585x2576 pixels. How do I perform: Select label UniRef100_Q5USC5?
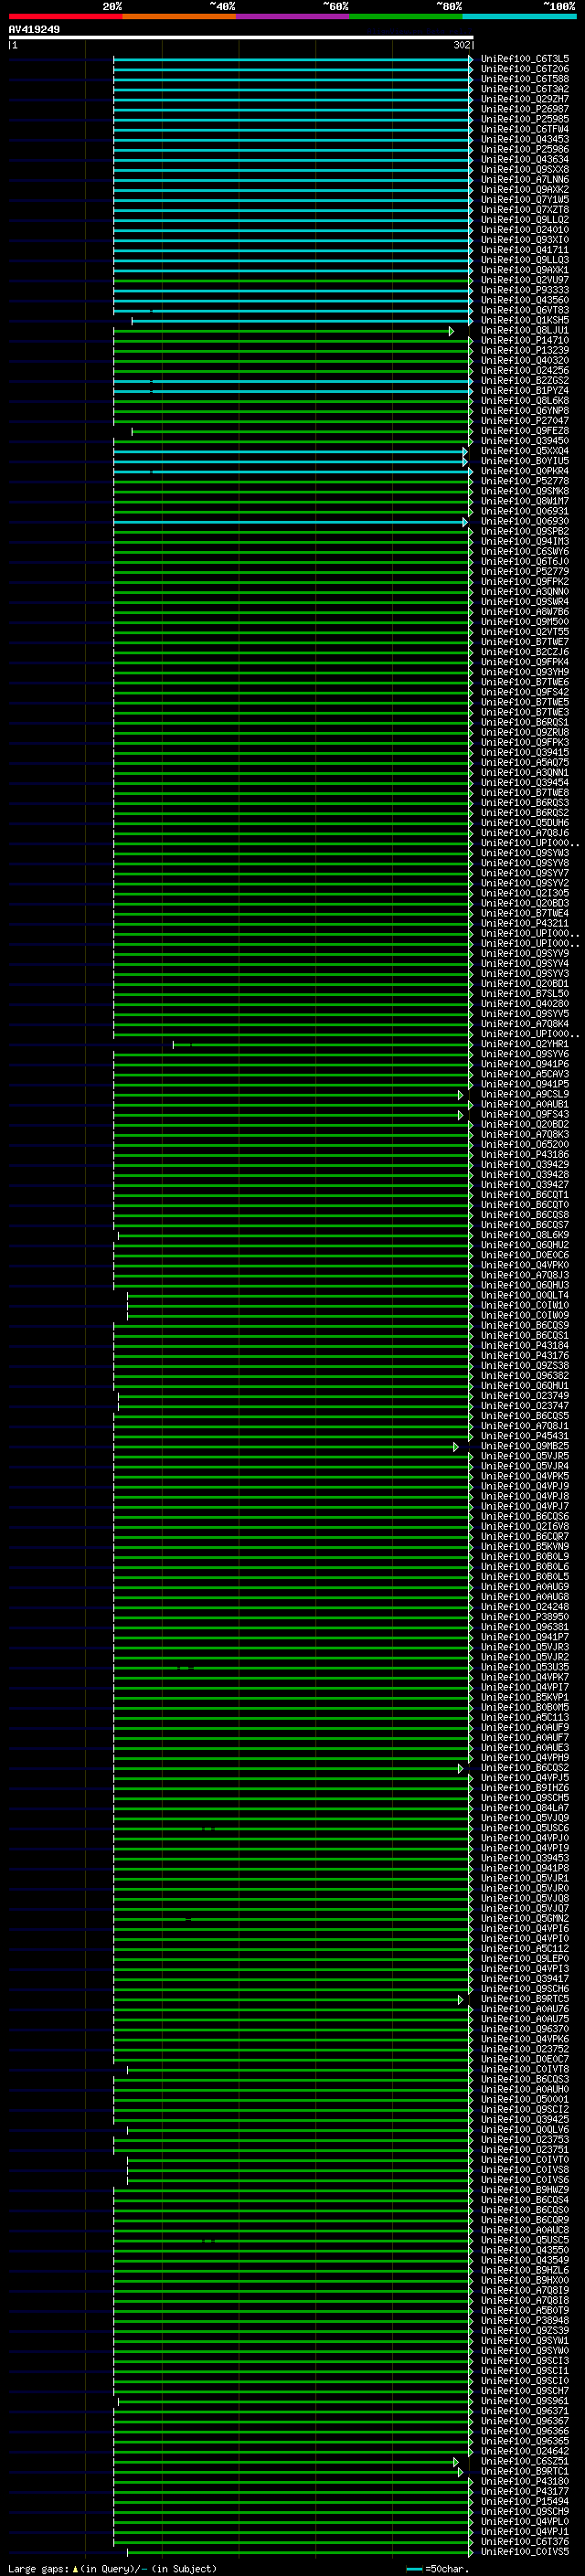[x=525, y=2241]
